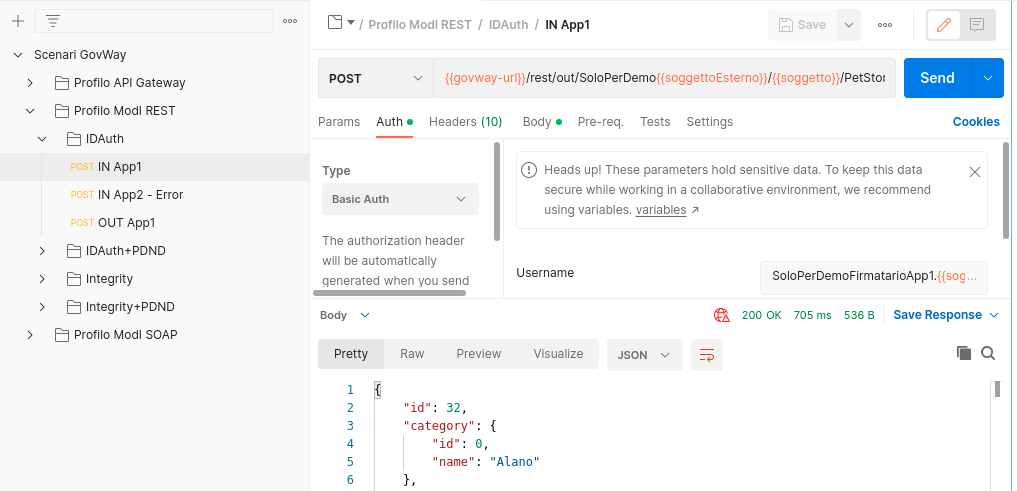Collapse the IDAuth folder

click(42, 139)
